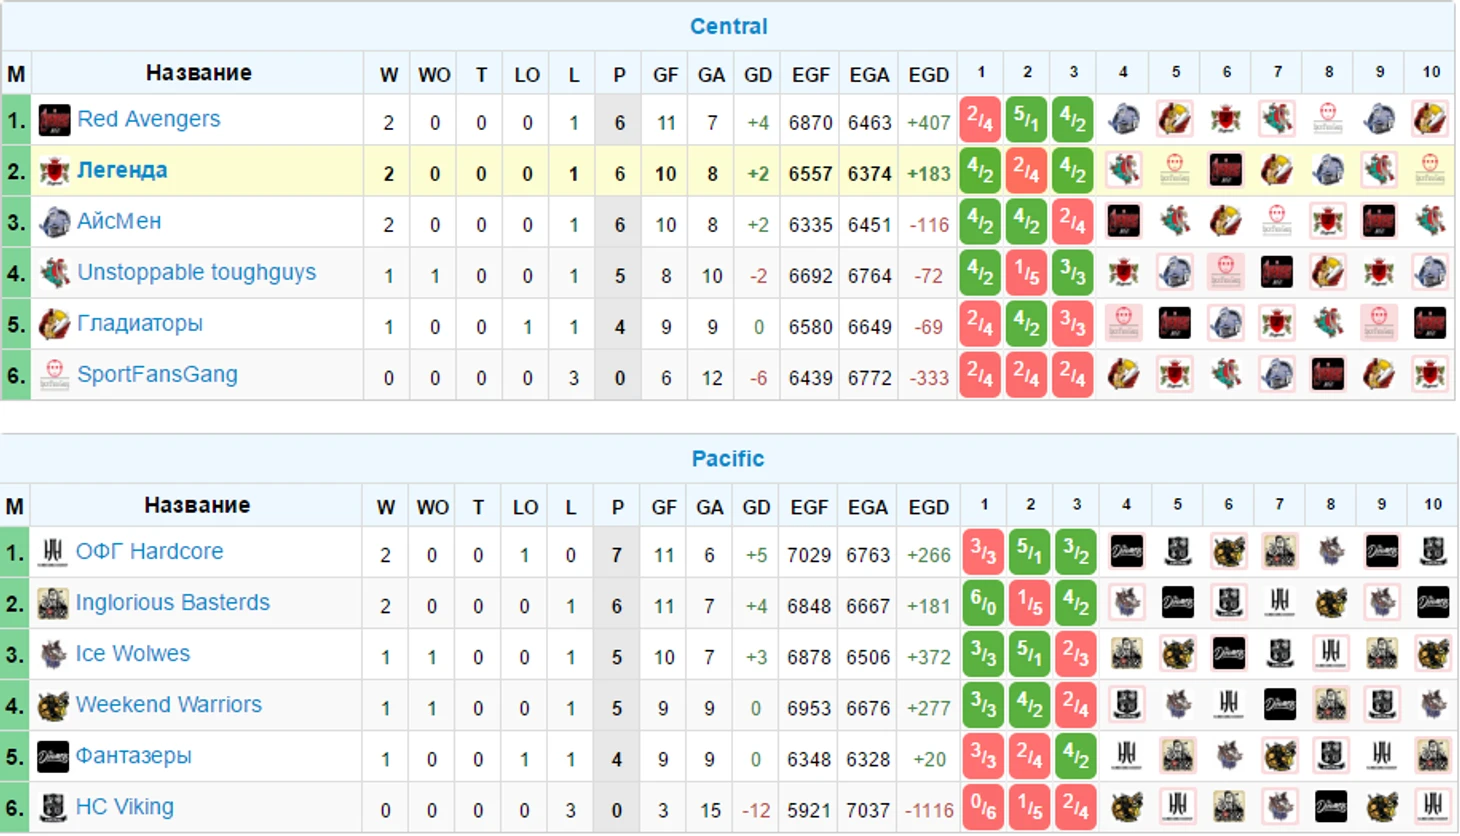Viewport: 1460px width, 836px height.
Task: Click the АйсМен team logo icon
Action: point(54,222)
